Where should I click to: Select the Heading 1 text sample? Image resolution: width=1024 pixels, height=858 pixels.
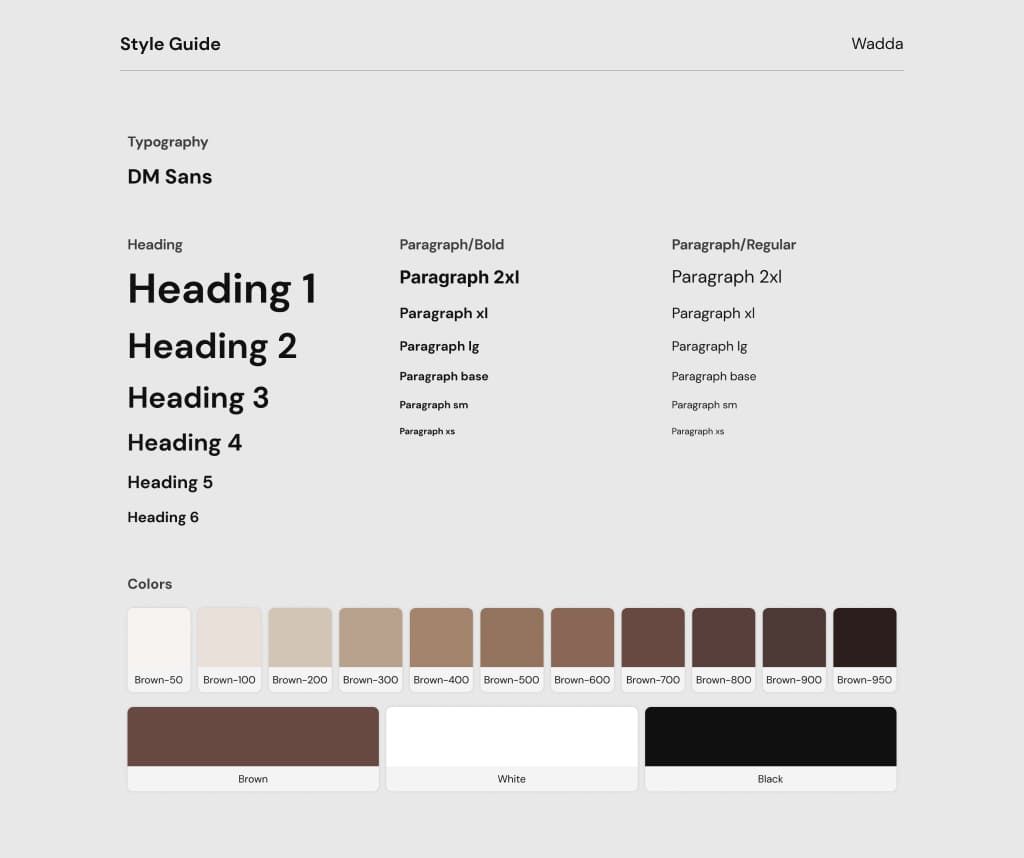(x=222, y=289)
